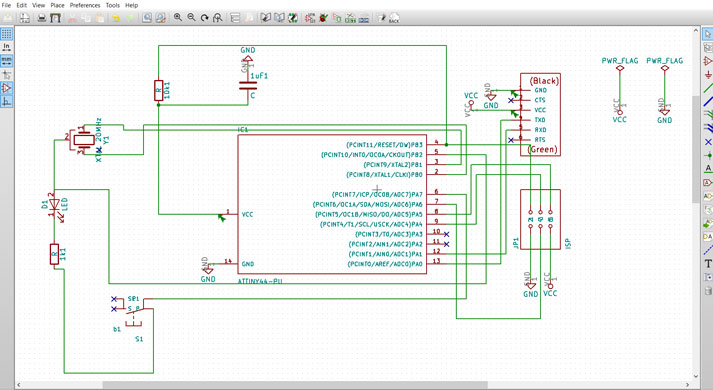Click the 1uF1 capacitor label
The height and width of the screenshot is (390, 713).
[x=259, y=76]
